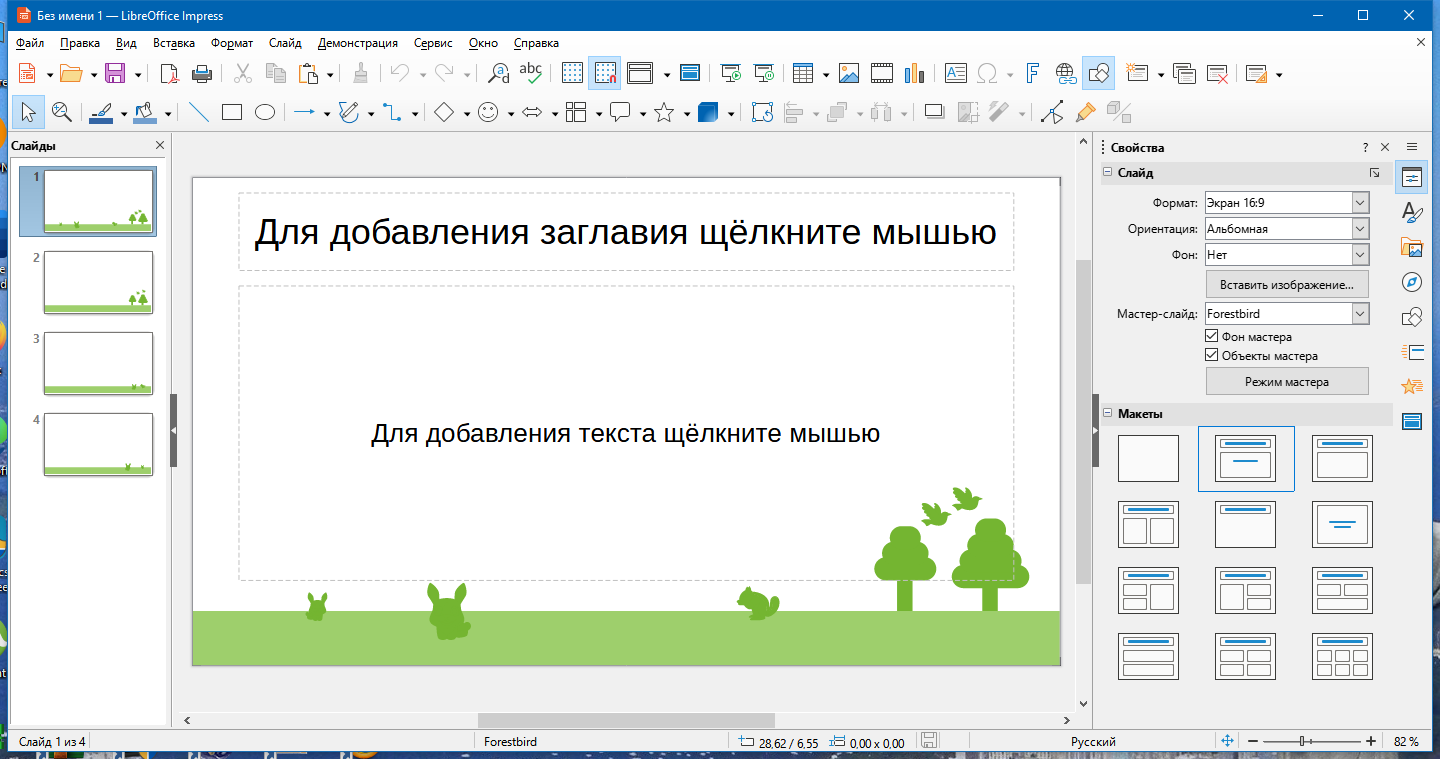This screenshot has height=759, width=1440.
Task: Select the Stars and Banners tool
Action: tap(664, 112)
